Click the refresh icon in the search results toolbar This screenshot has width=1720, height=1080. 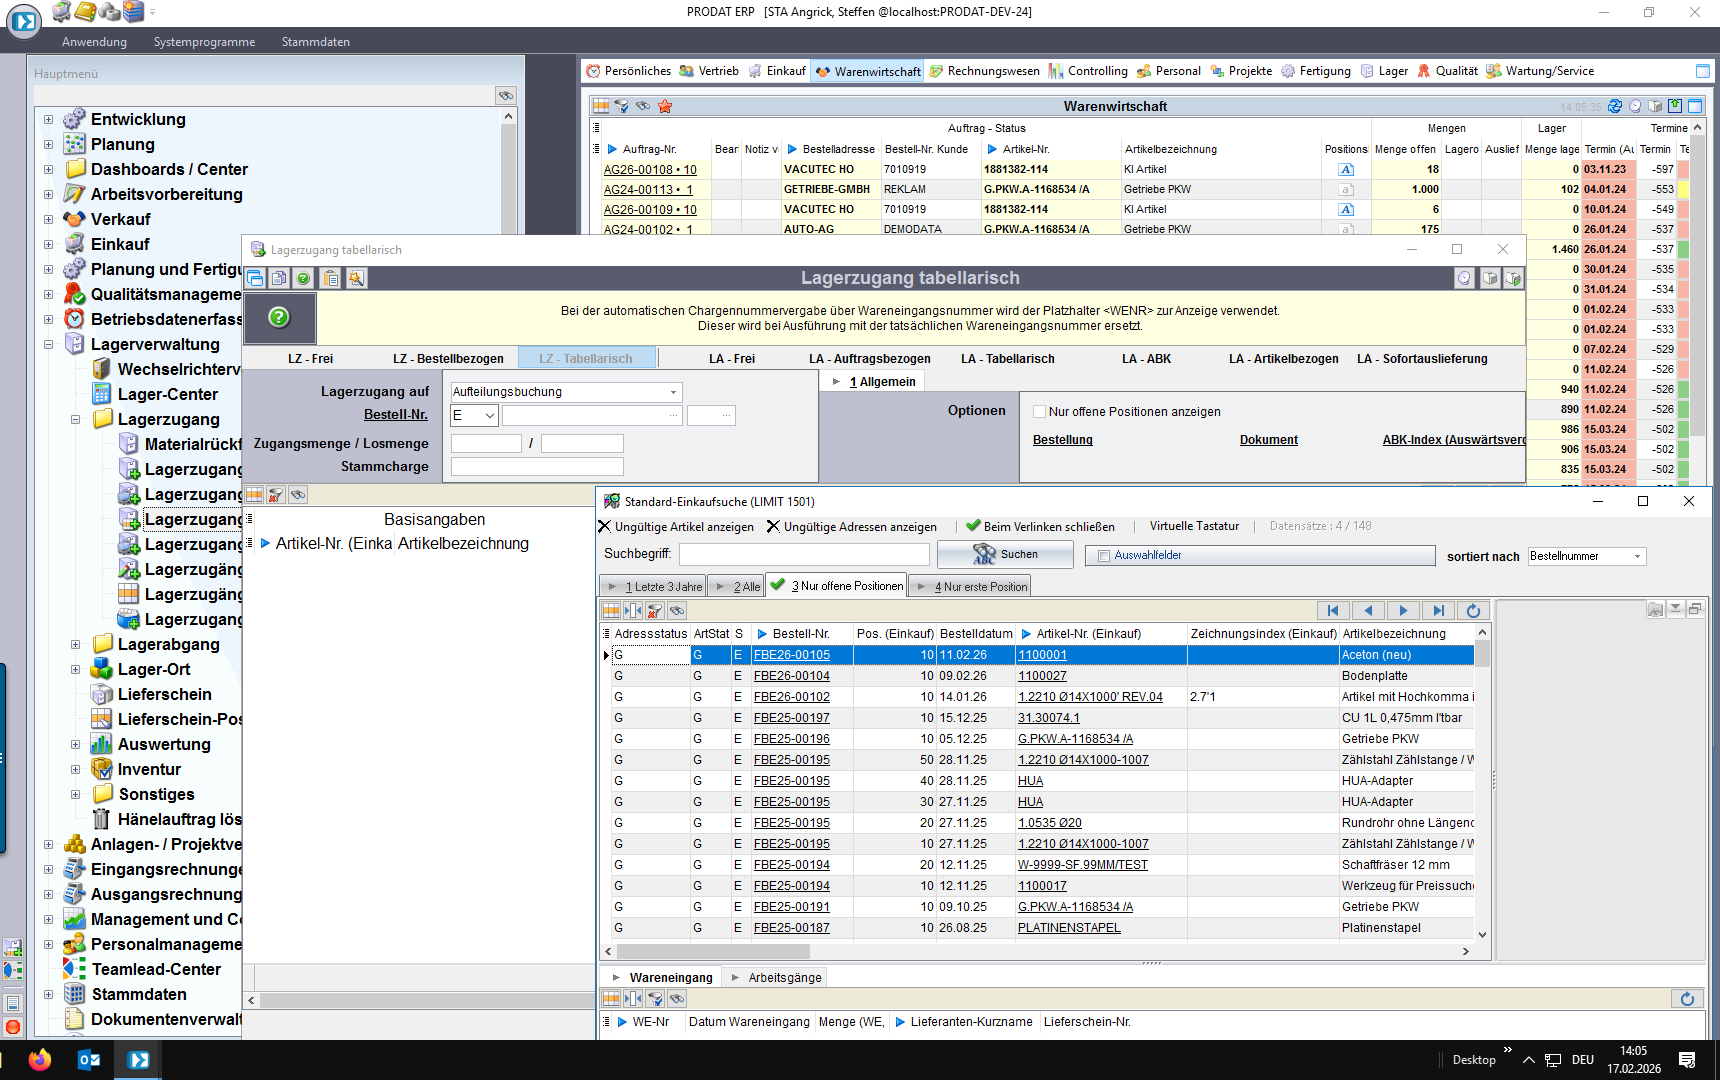(1473, 611)
